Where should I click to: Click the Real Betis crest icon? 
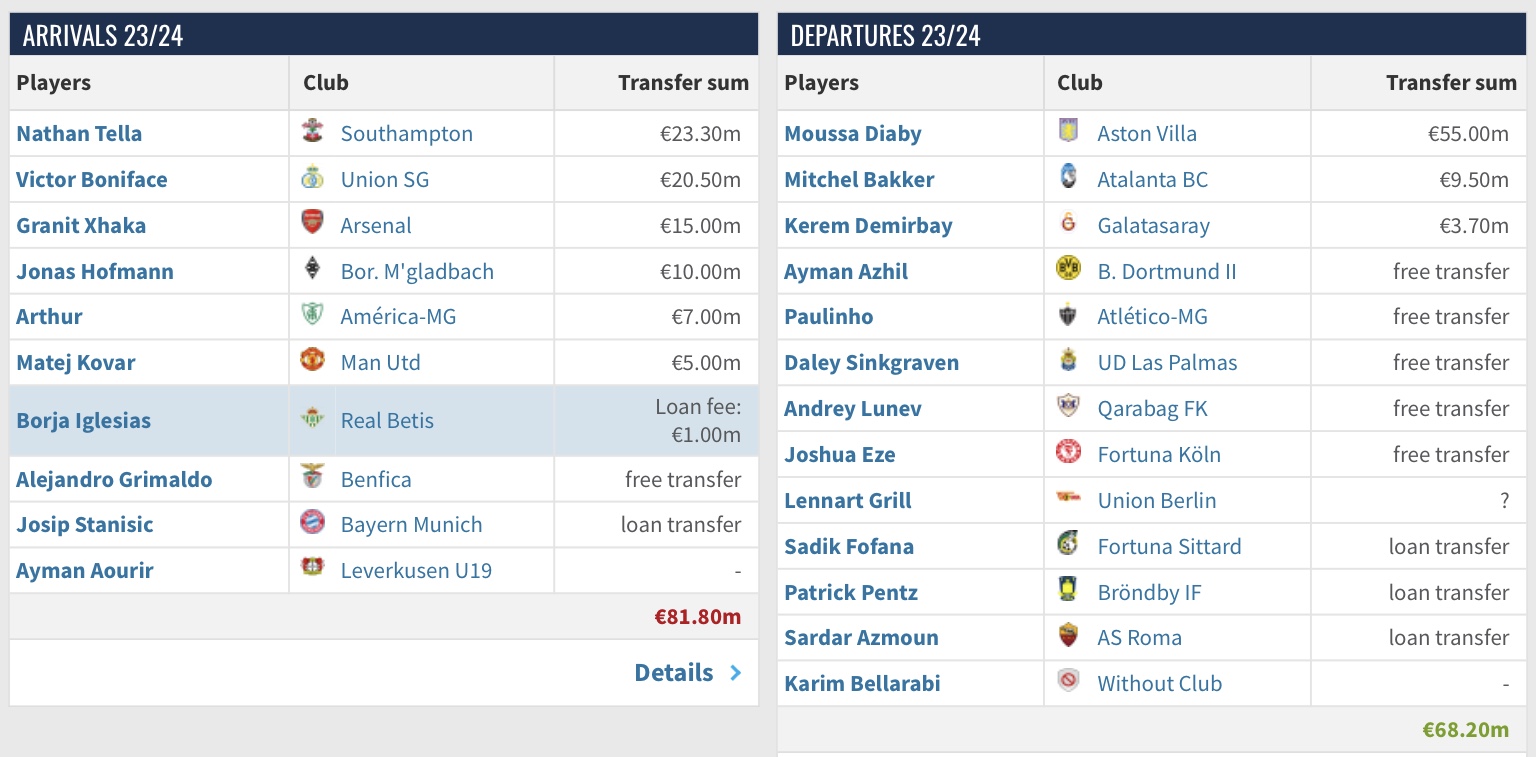point(313,419)
